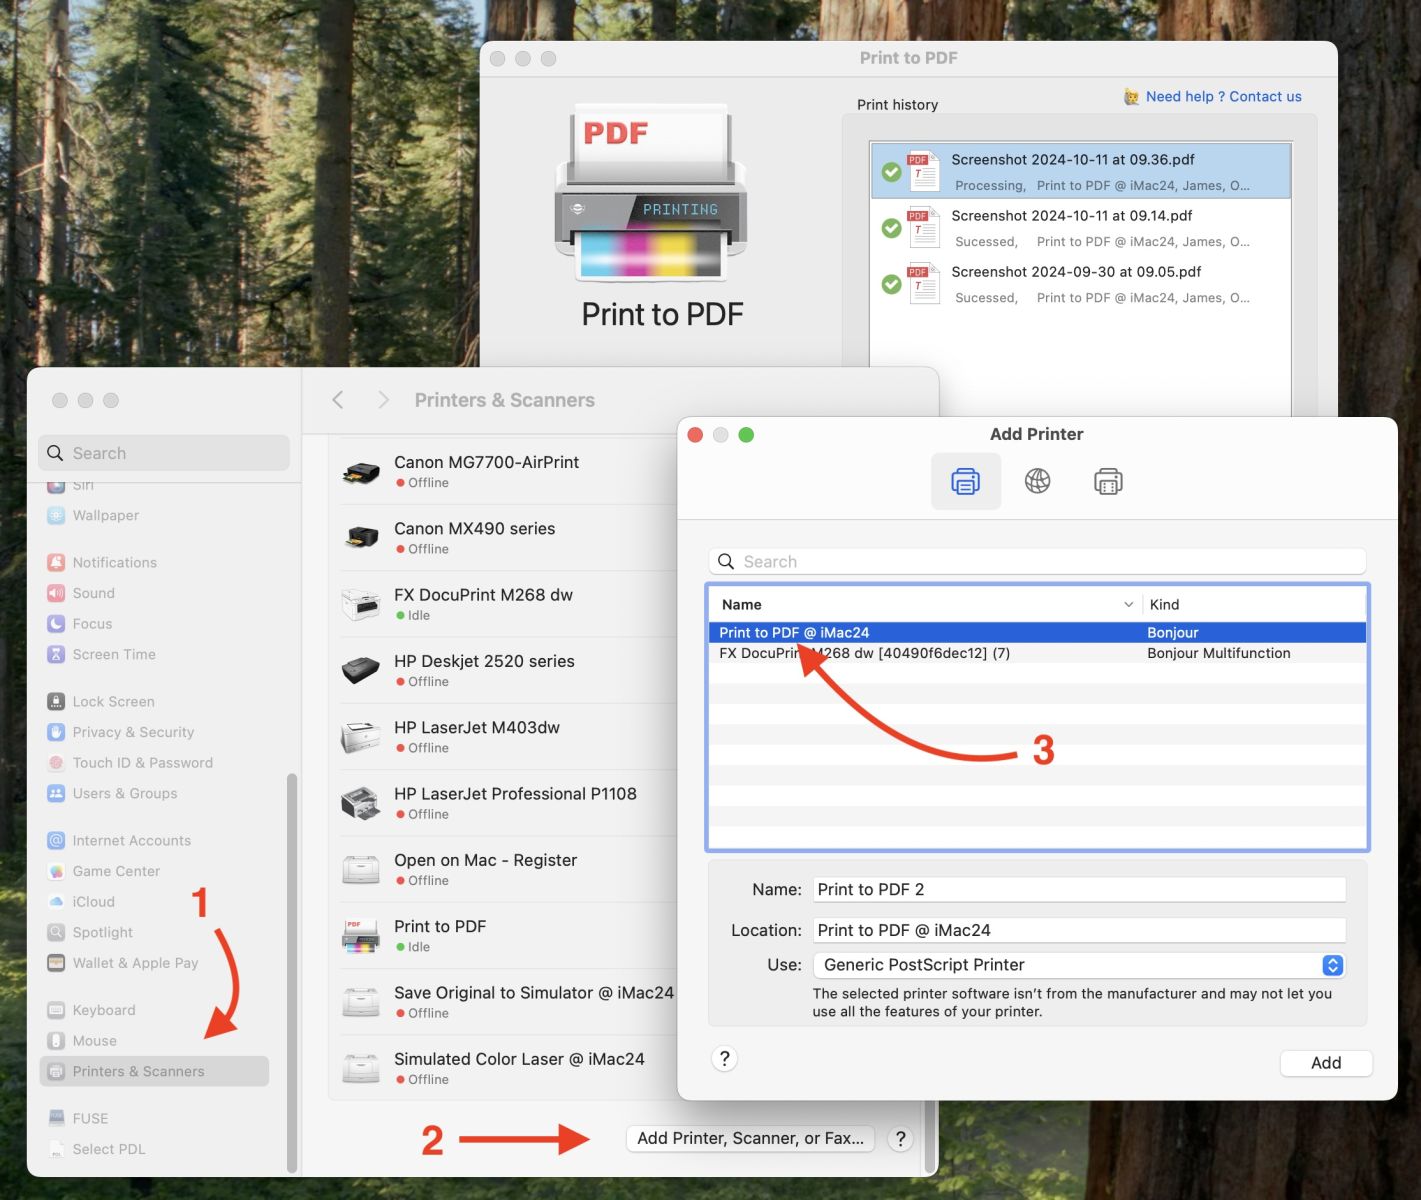Click the HP LaserJet M403dw printer icon
The height and width of the screenshot is (1200, 1421).
[x=361, y=737]
